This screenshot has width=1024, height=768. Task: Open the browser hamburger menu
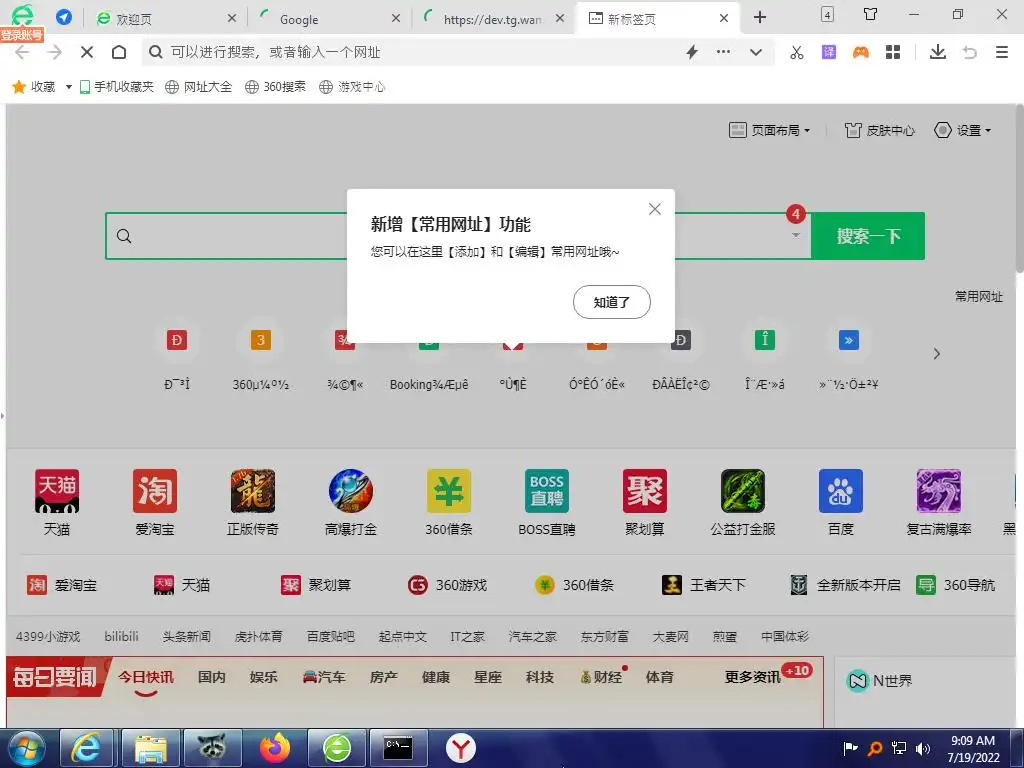pyautogui.click(x=1002, y=52)
